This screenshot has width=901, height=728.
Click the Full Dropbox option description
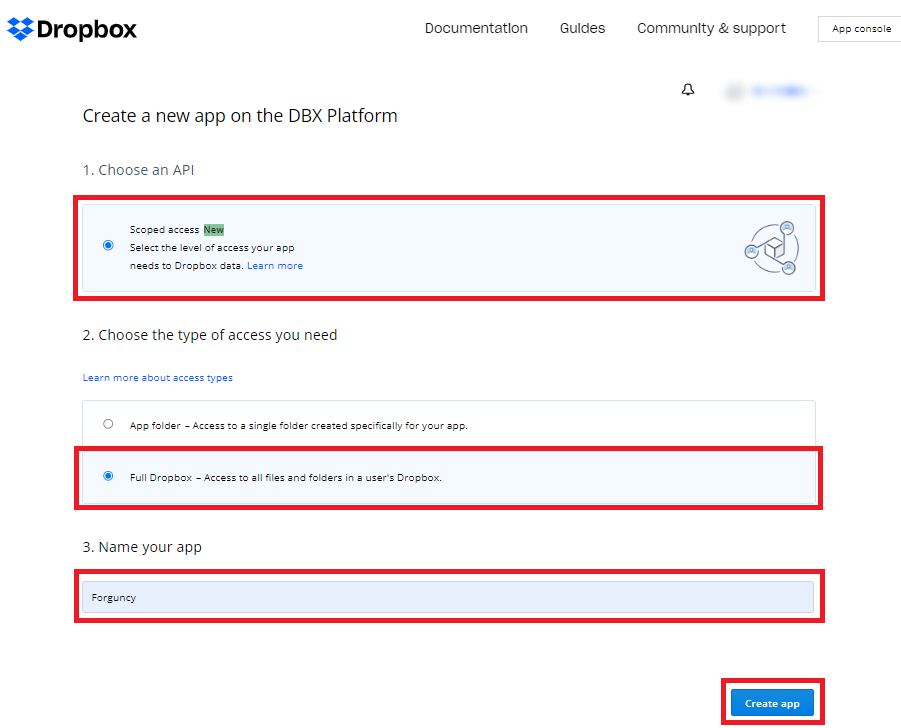(x=286, y=477)
